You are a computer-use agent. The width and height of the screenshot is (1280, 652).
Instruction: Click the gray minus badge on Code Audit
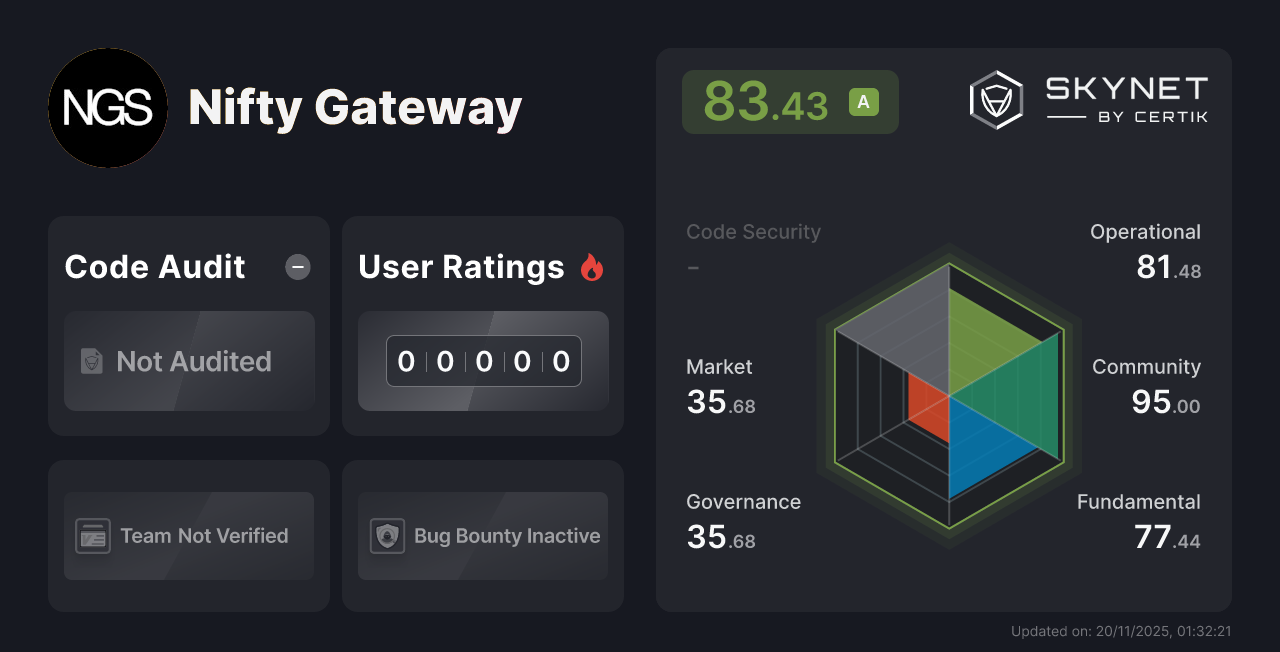[x=297, y=266]
